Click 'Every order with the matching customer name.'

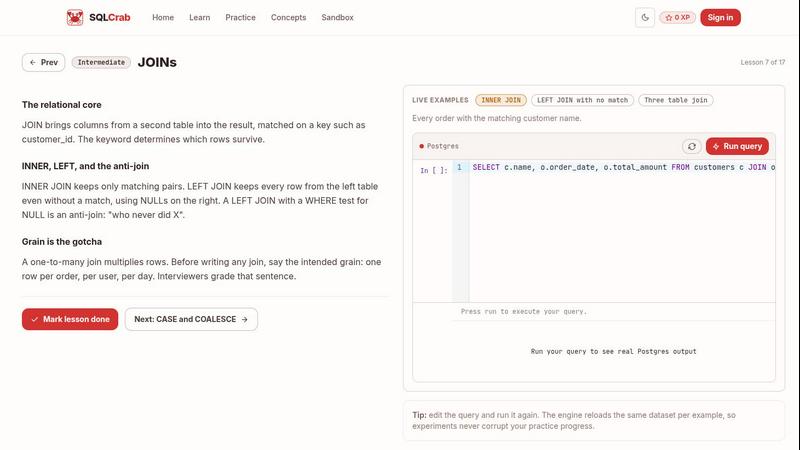[x=497, y=118]
